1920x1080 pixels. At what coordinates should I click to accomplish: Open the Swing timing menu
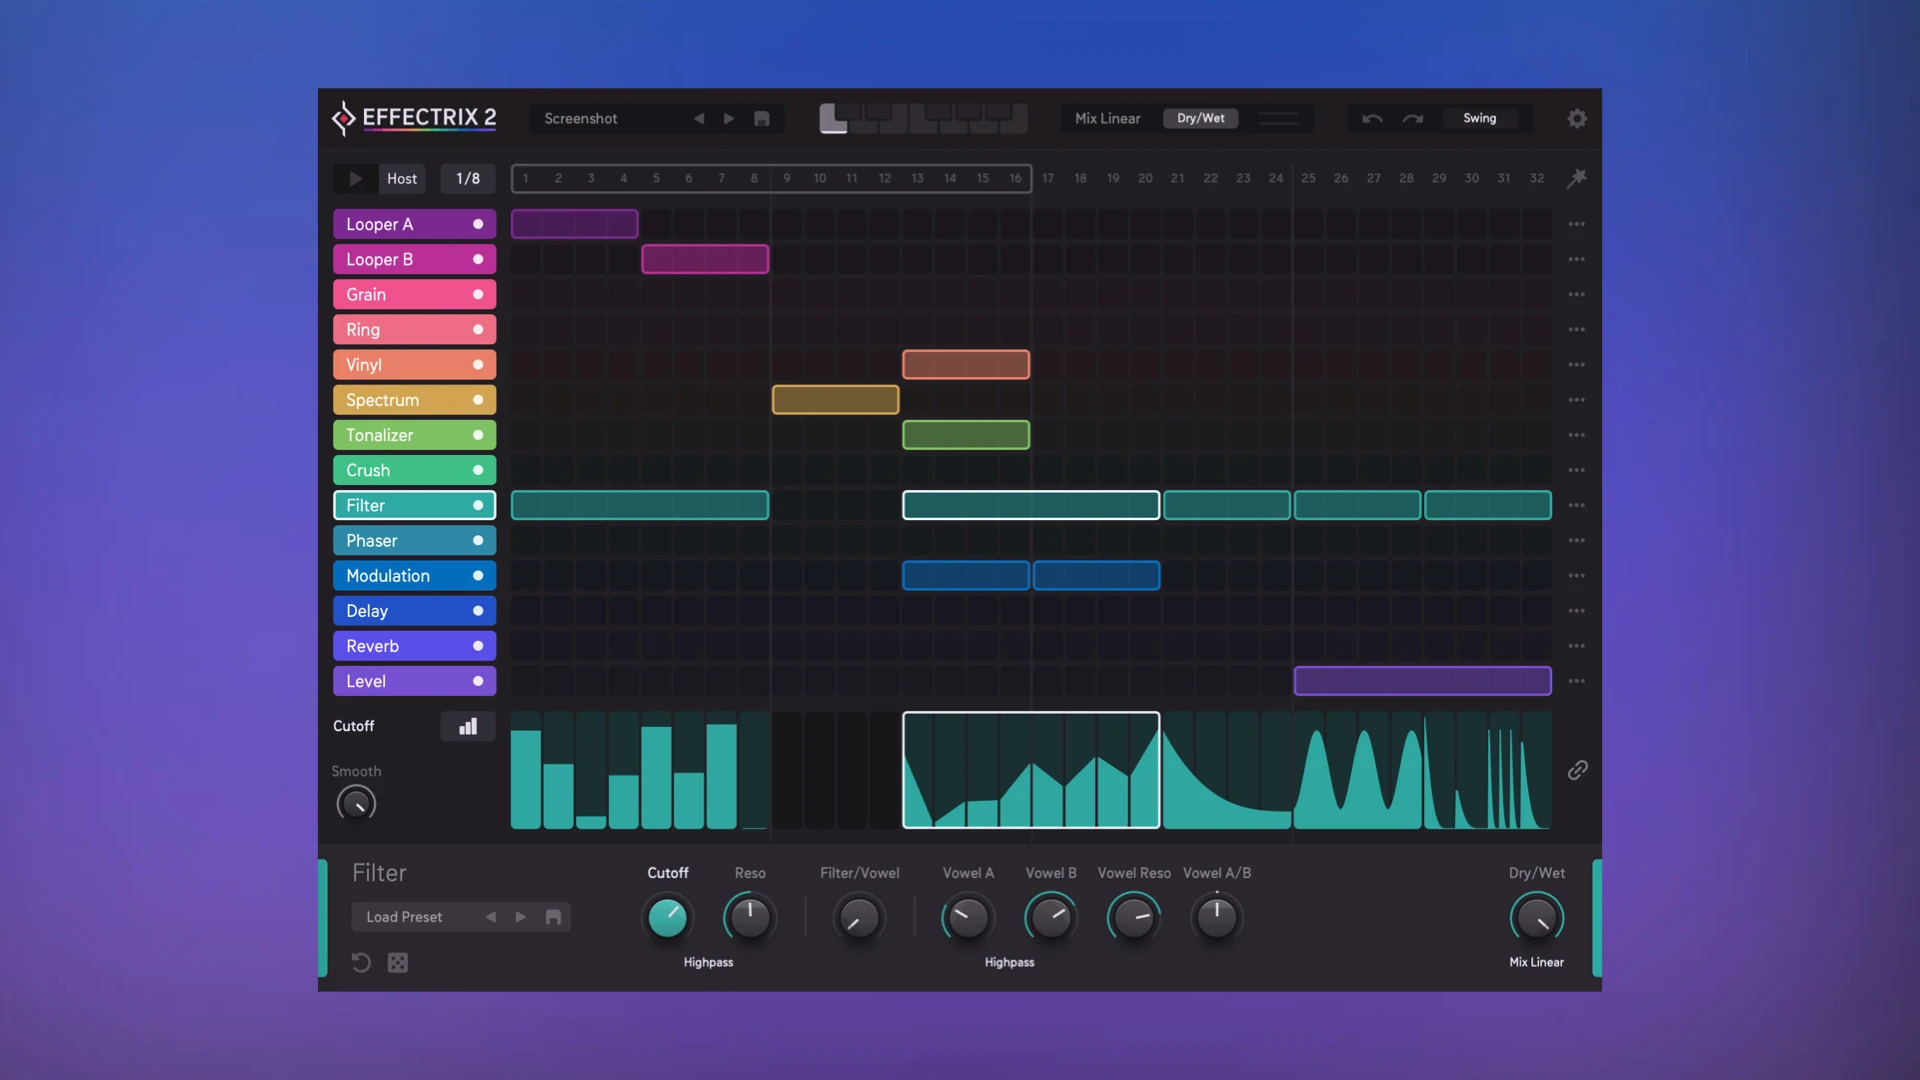[x=1480, y=117]
